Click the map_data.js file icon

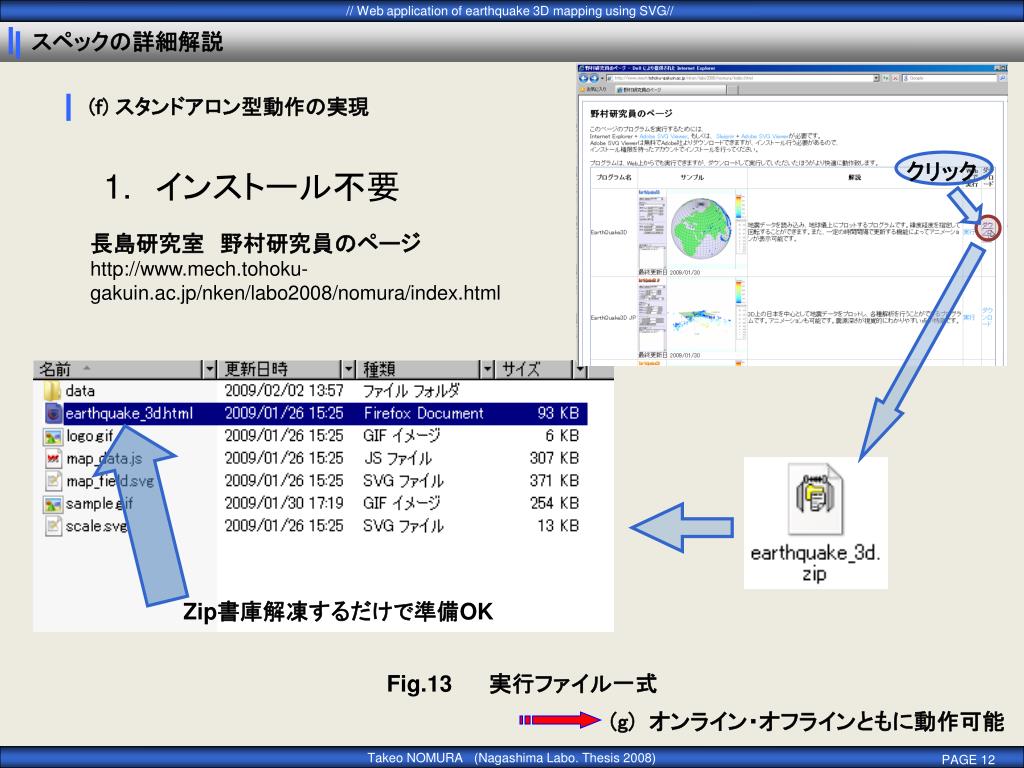pos(53,458)
